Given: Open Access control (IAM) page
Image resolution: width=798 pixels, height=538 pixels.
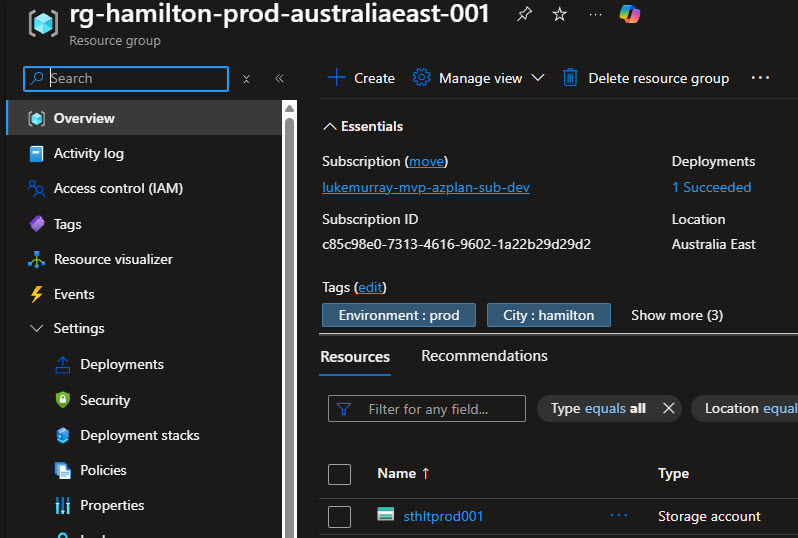Looking at the screenshot, I should [117, 188].
